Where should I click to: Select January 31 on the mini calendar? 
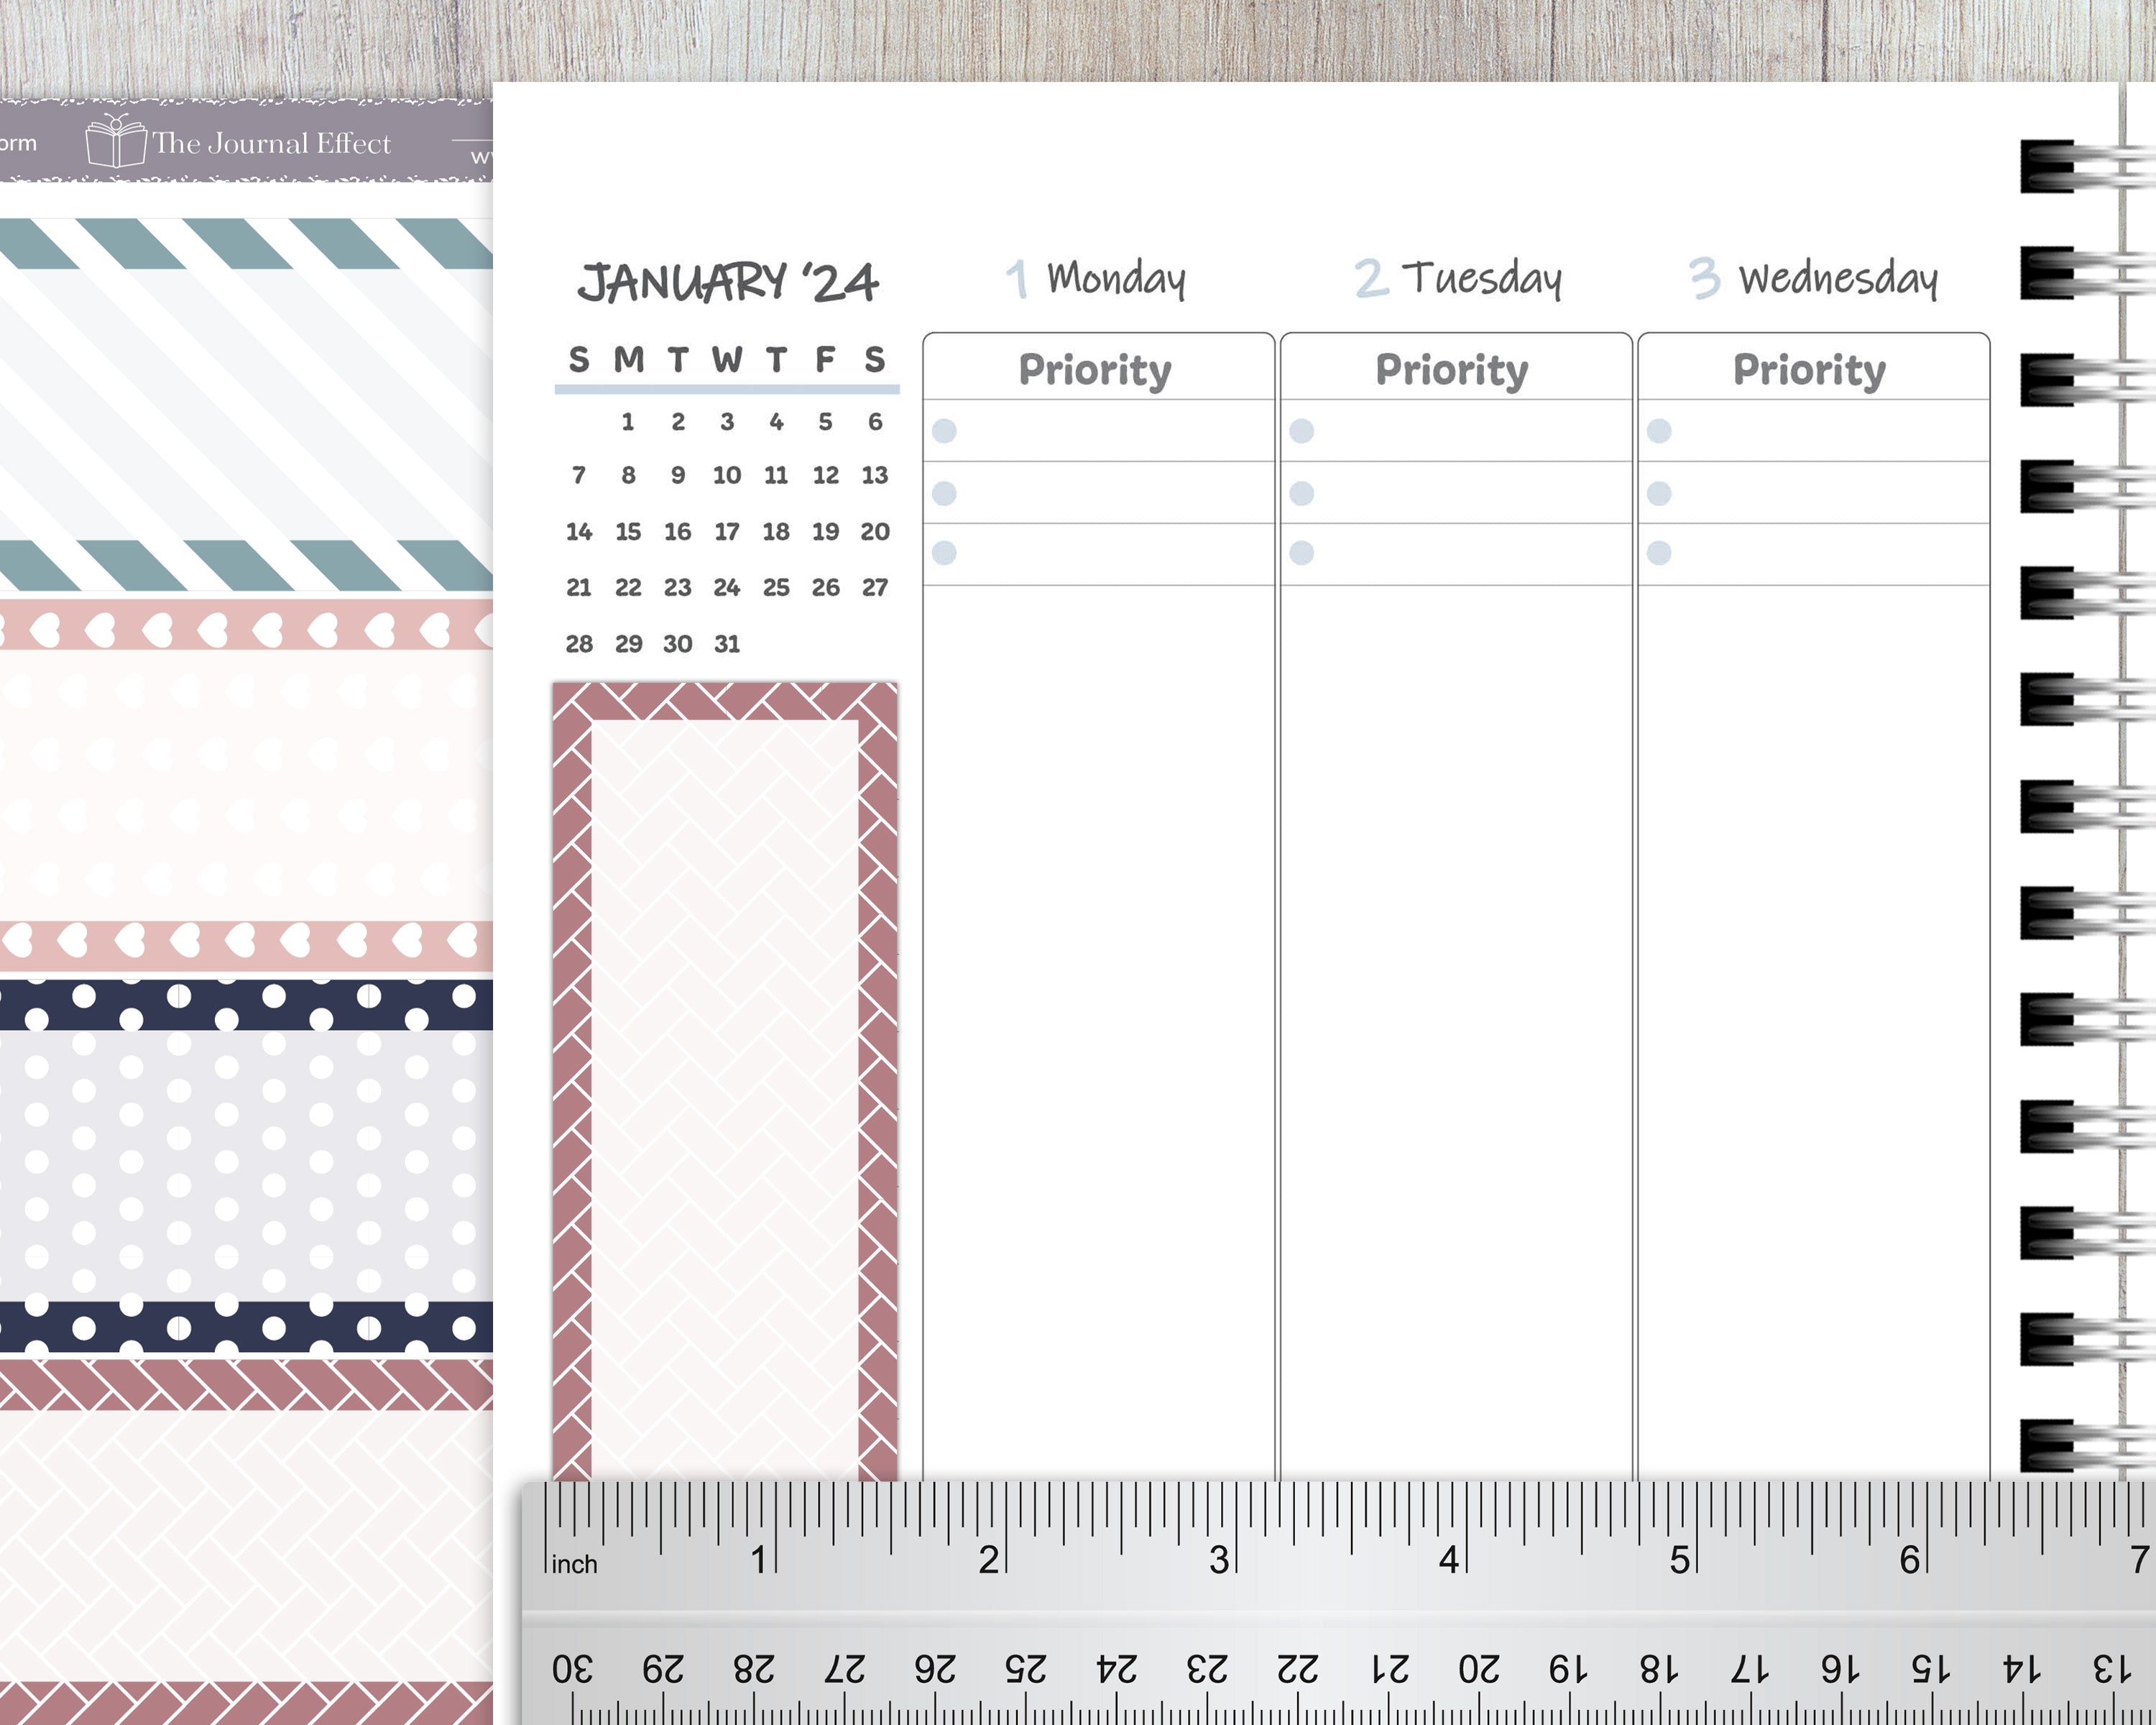[727, 644]
